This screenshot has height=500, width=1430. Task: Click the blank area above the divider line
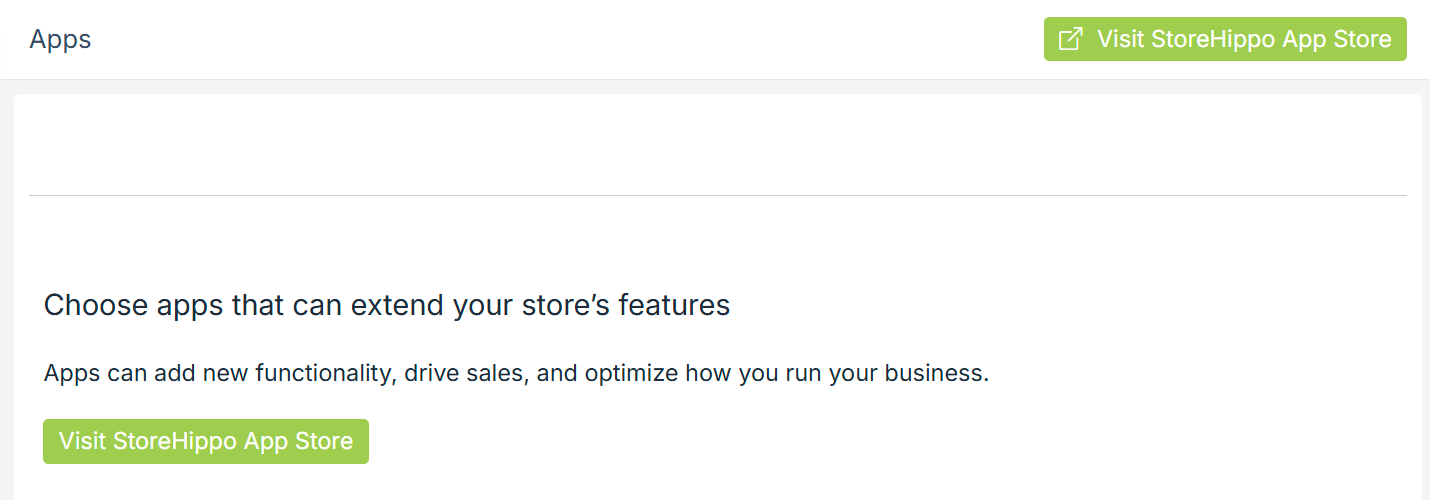click(717, 145)
